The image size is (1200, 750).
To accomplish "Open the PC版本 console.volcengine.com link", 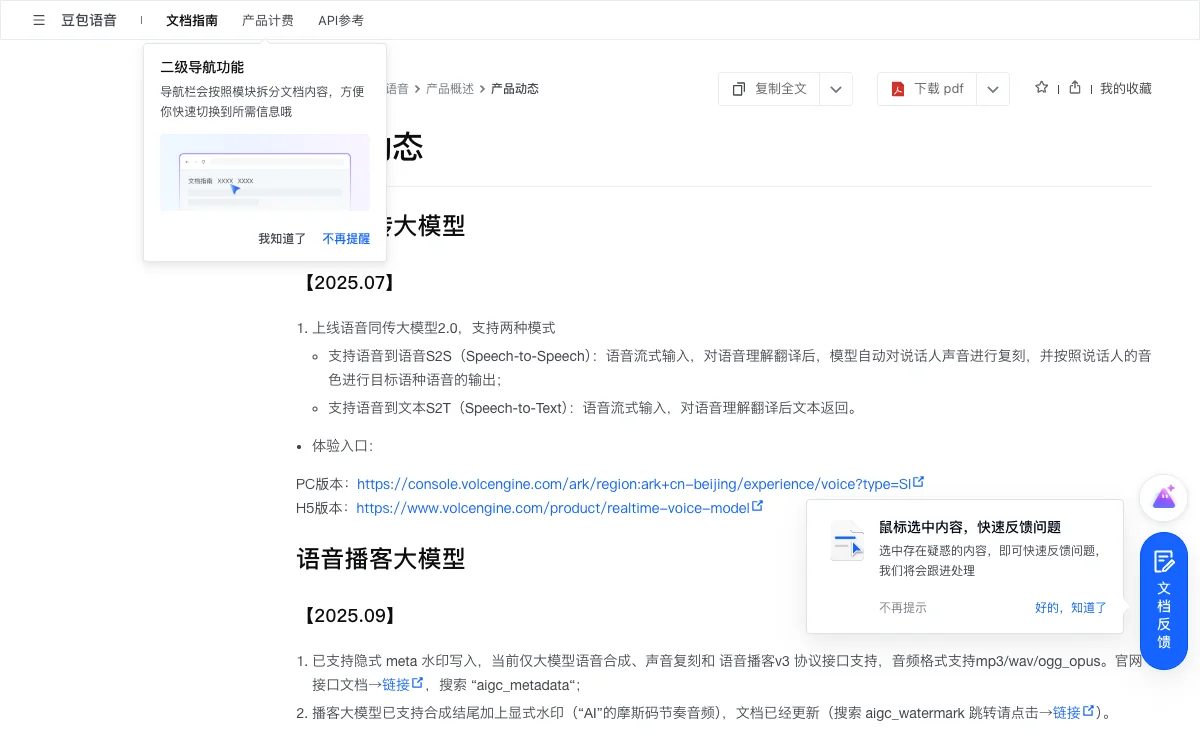I will [x=640, y=484].
